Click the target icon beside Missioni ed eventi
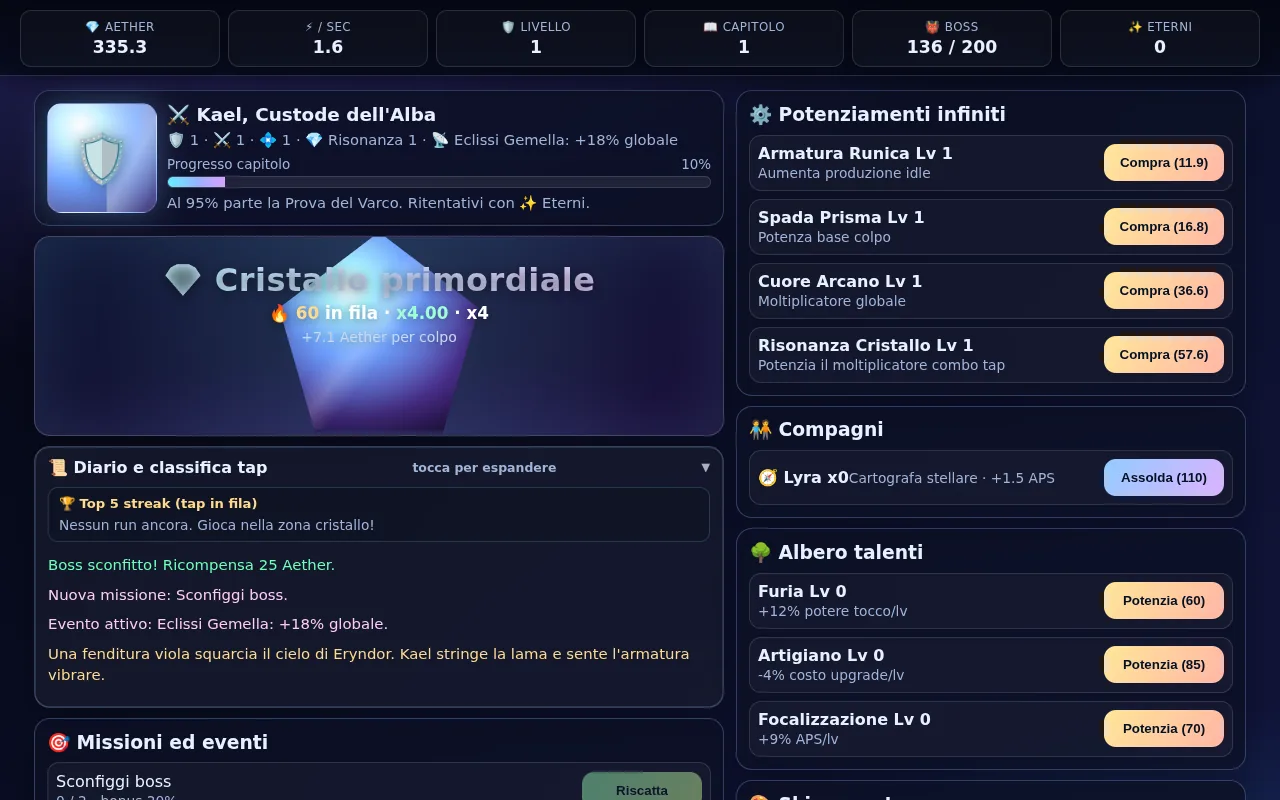1280x800 pixels. click(x=59, y=742)
